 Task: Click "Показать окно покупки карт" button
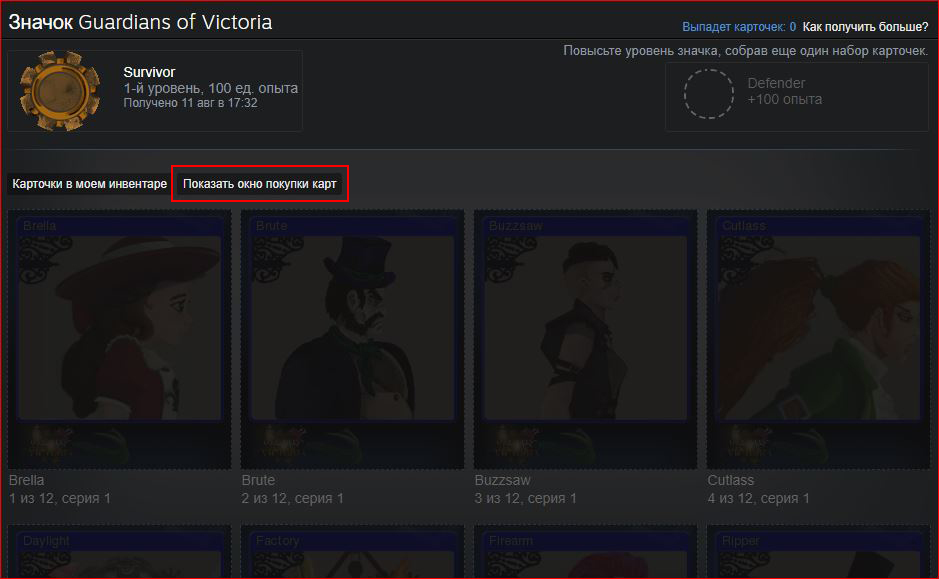(259, 184)
